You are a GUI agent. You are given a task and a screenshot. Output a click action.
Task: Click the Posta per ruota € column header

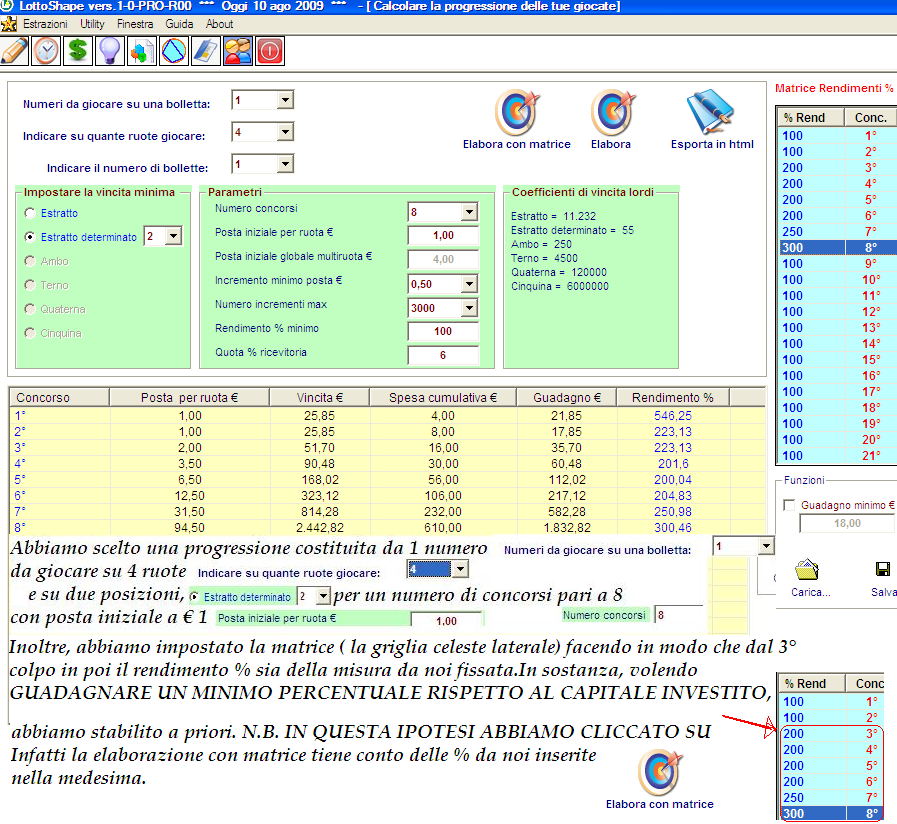189,397
